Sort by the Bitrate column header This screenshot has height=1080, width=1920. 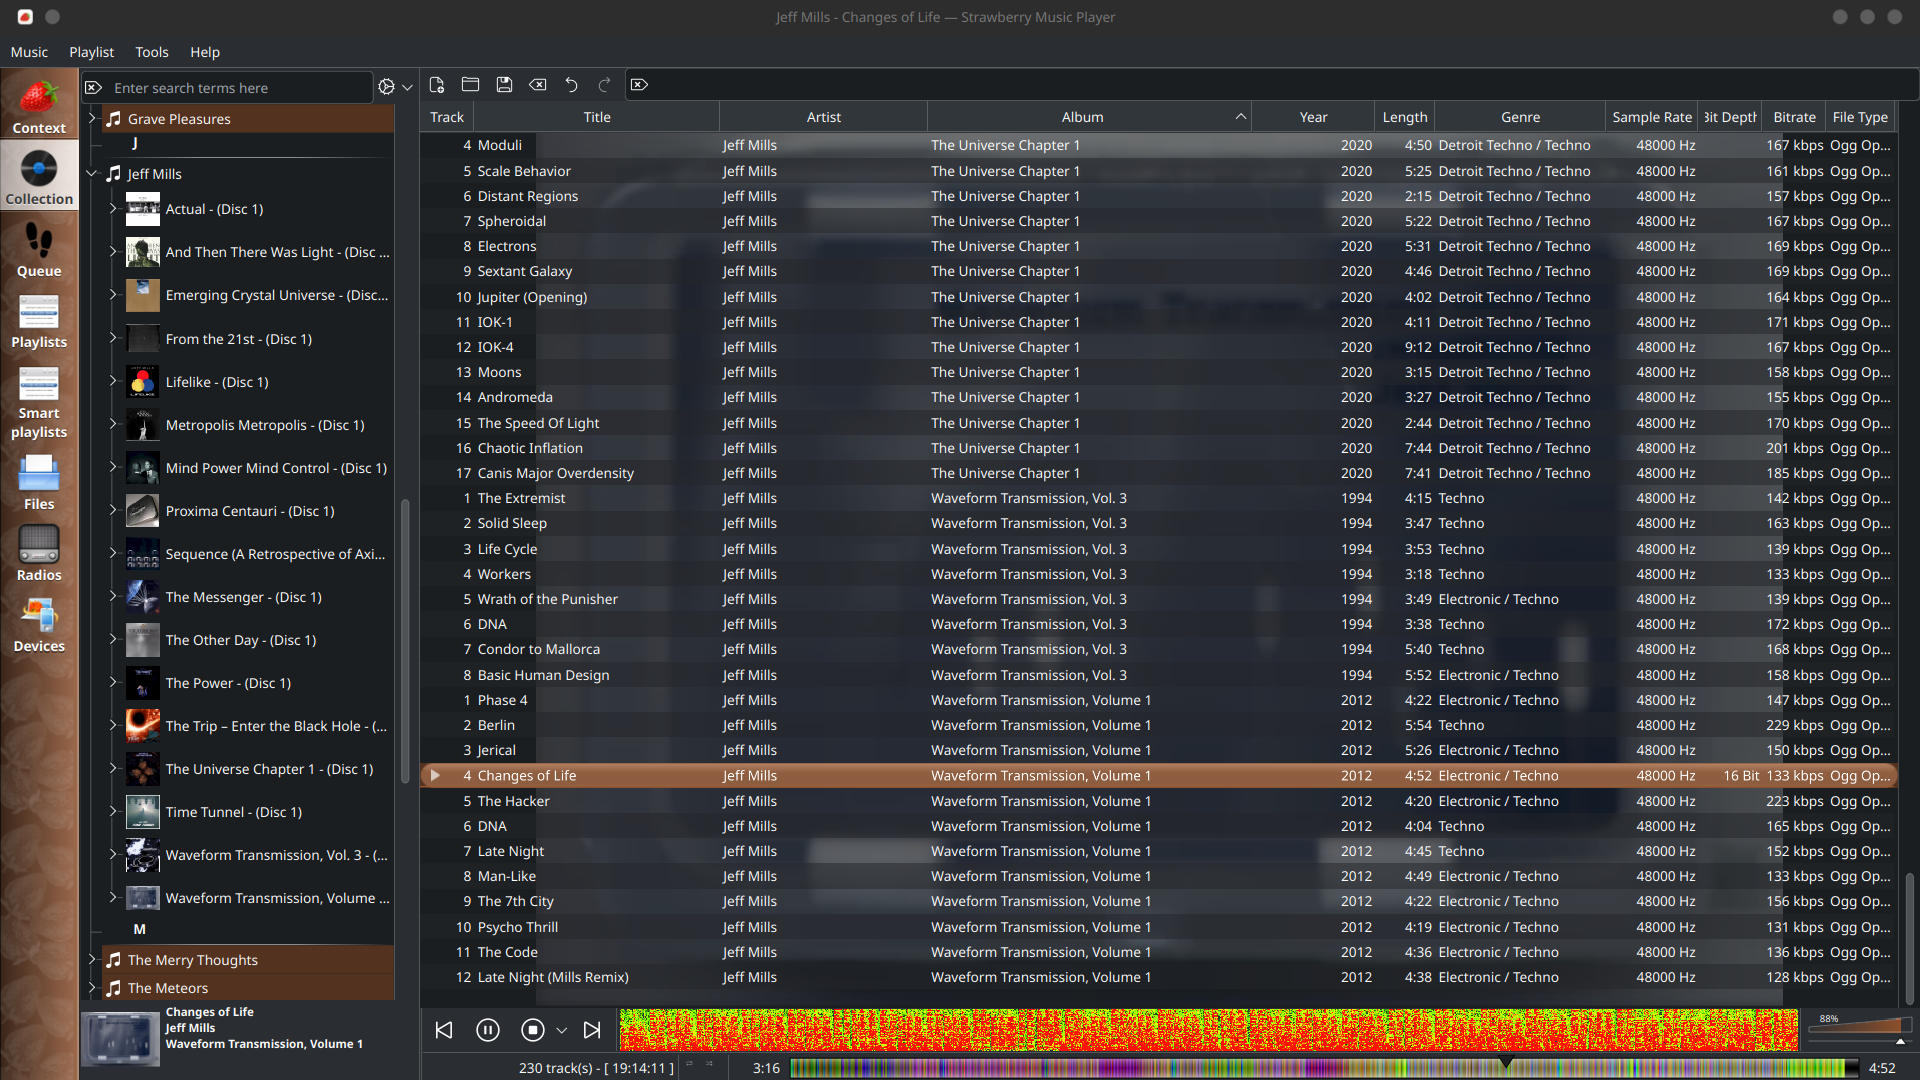click(x=1794, y=117)
